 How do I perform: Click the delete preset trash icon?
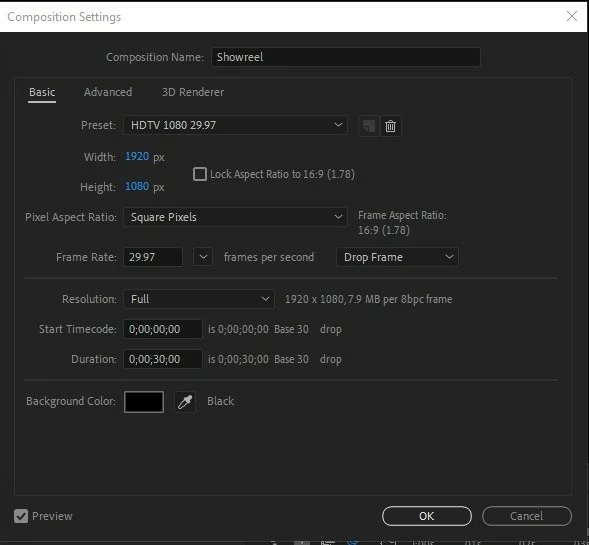tap(390, 126)
